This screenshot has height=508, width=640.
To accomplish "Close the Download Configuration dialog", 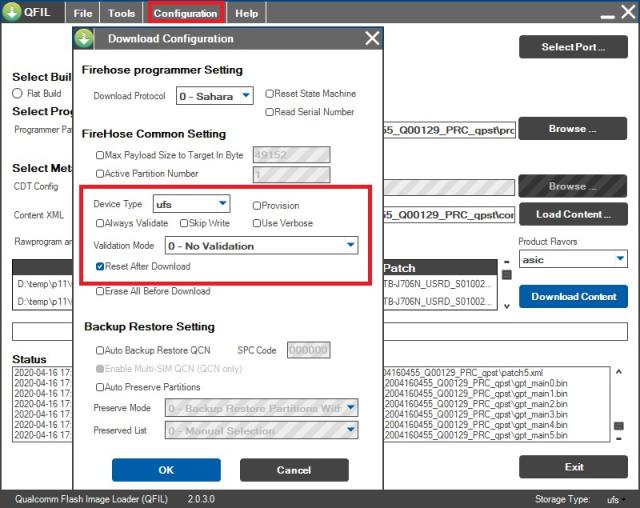I will (372, 38).
